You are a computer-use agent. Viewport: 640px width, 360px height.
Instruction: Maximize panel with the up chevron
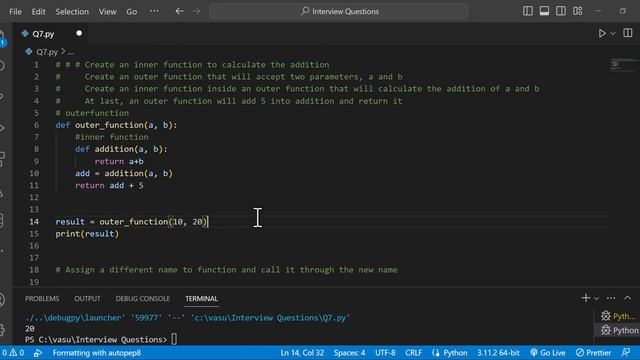pyautogui.click(x=627, y=298)
